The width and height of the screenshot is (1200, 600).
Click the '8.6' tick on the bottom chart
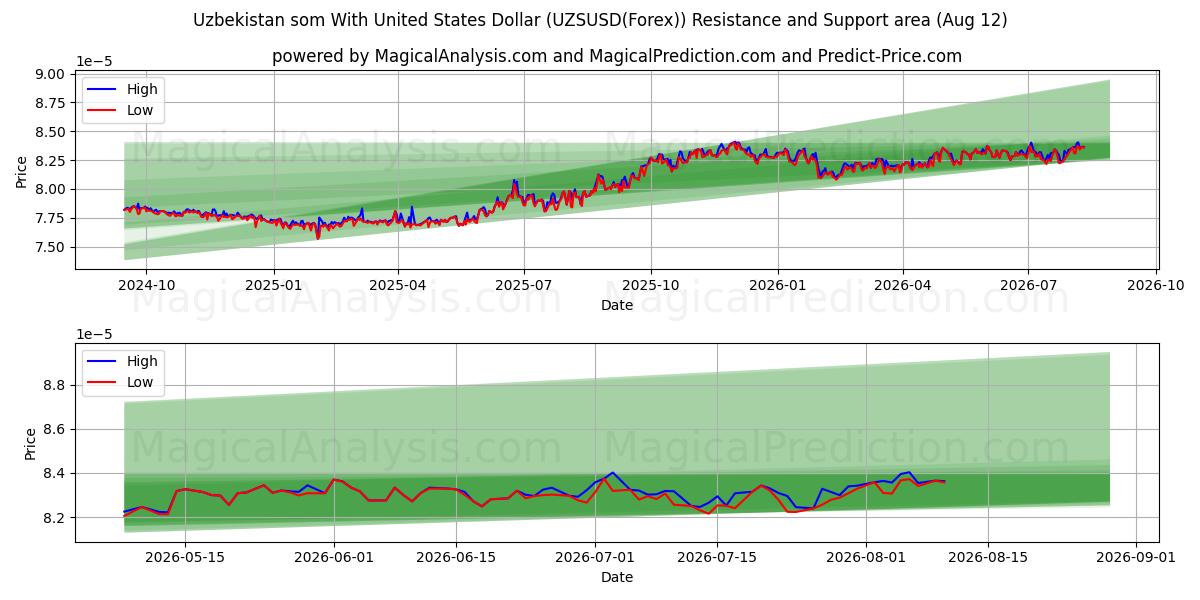pos(55,430)
